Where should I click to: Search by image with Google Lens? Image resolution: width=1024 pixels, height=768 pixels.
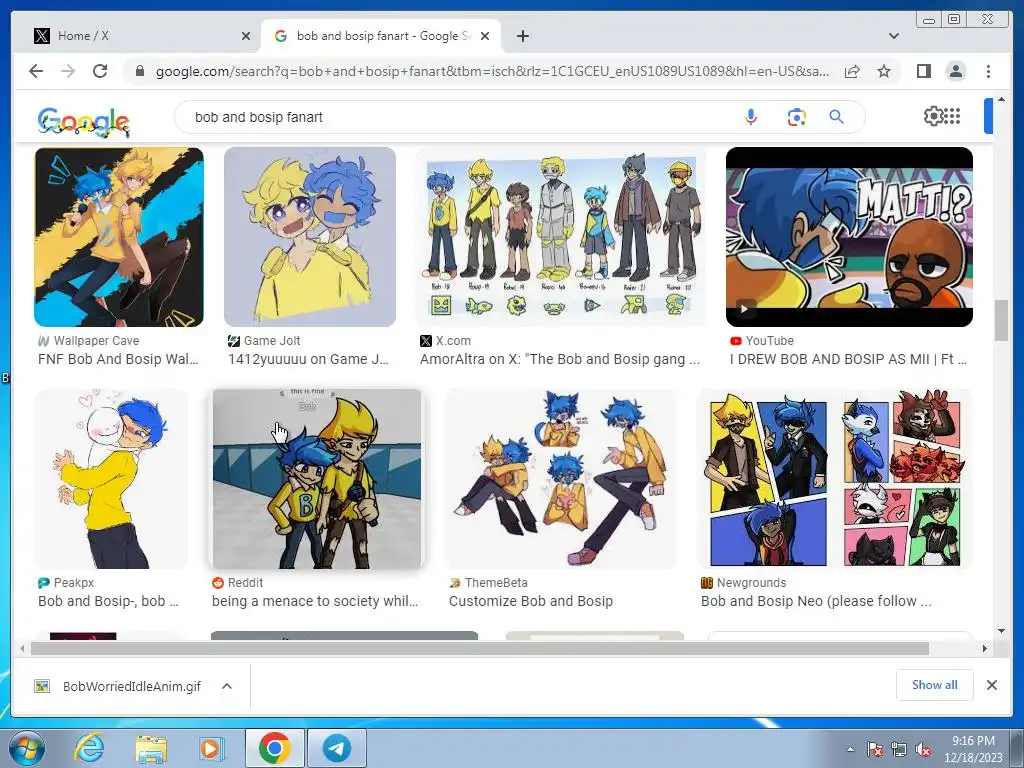[x=796, y=118]
